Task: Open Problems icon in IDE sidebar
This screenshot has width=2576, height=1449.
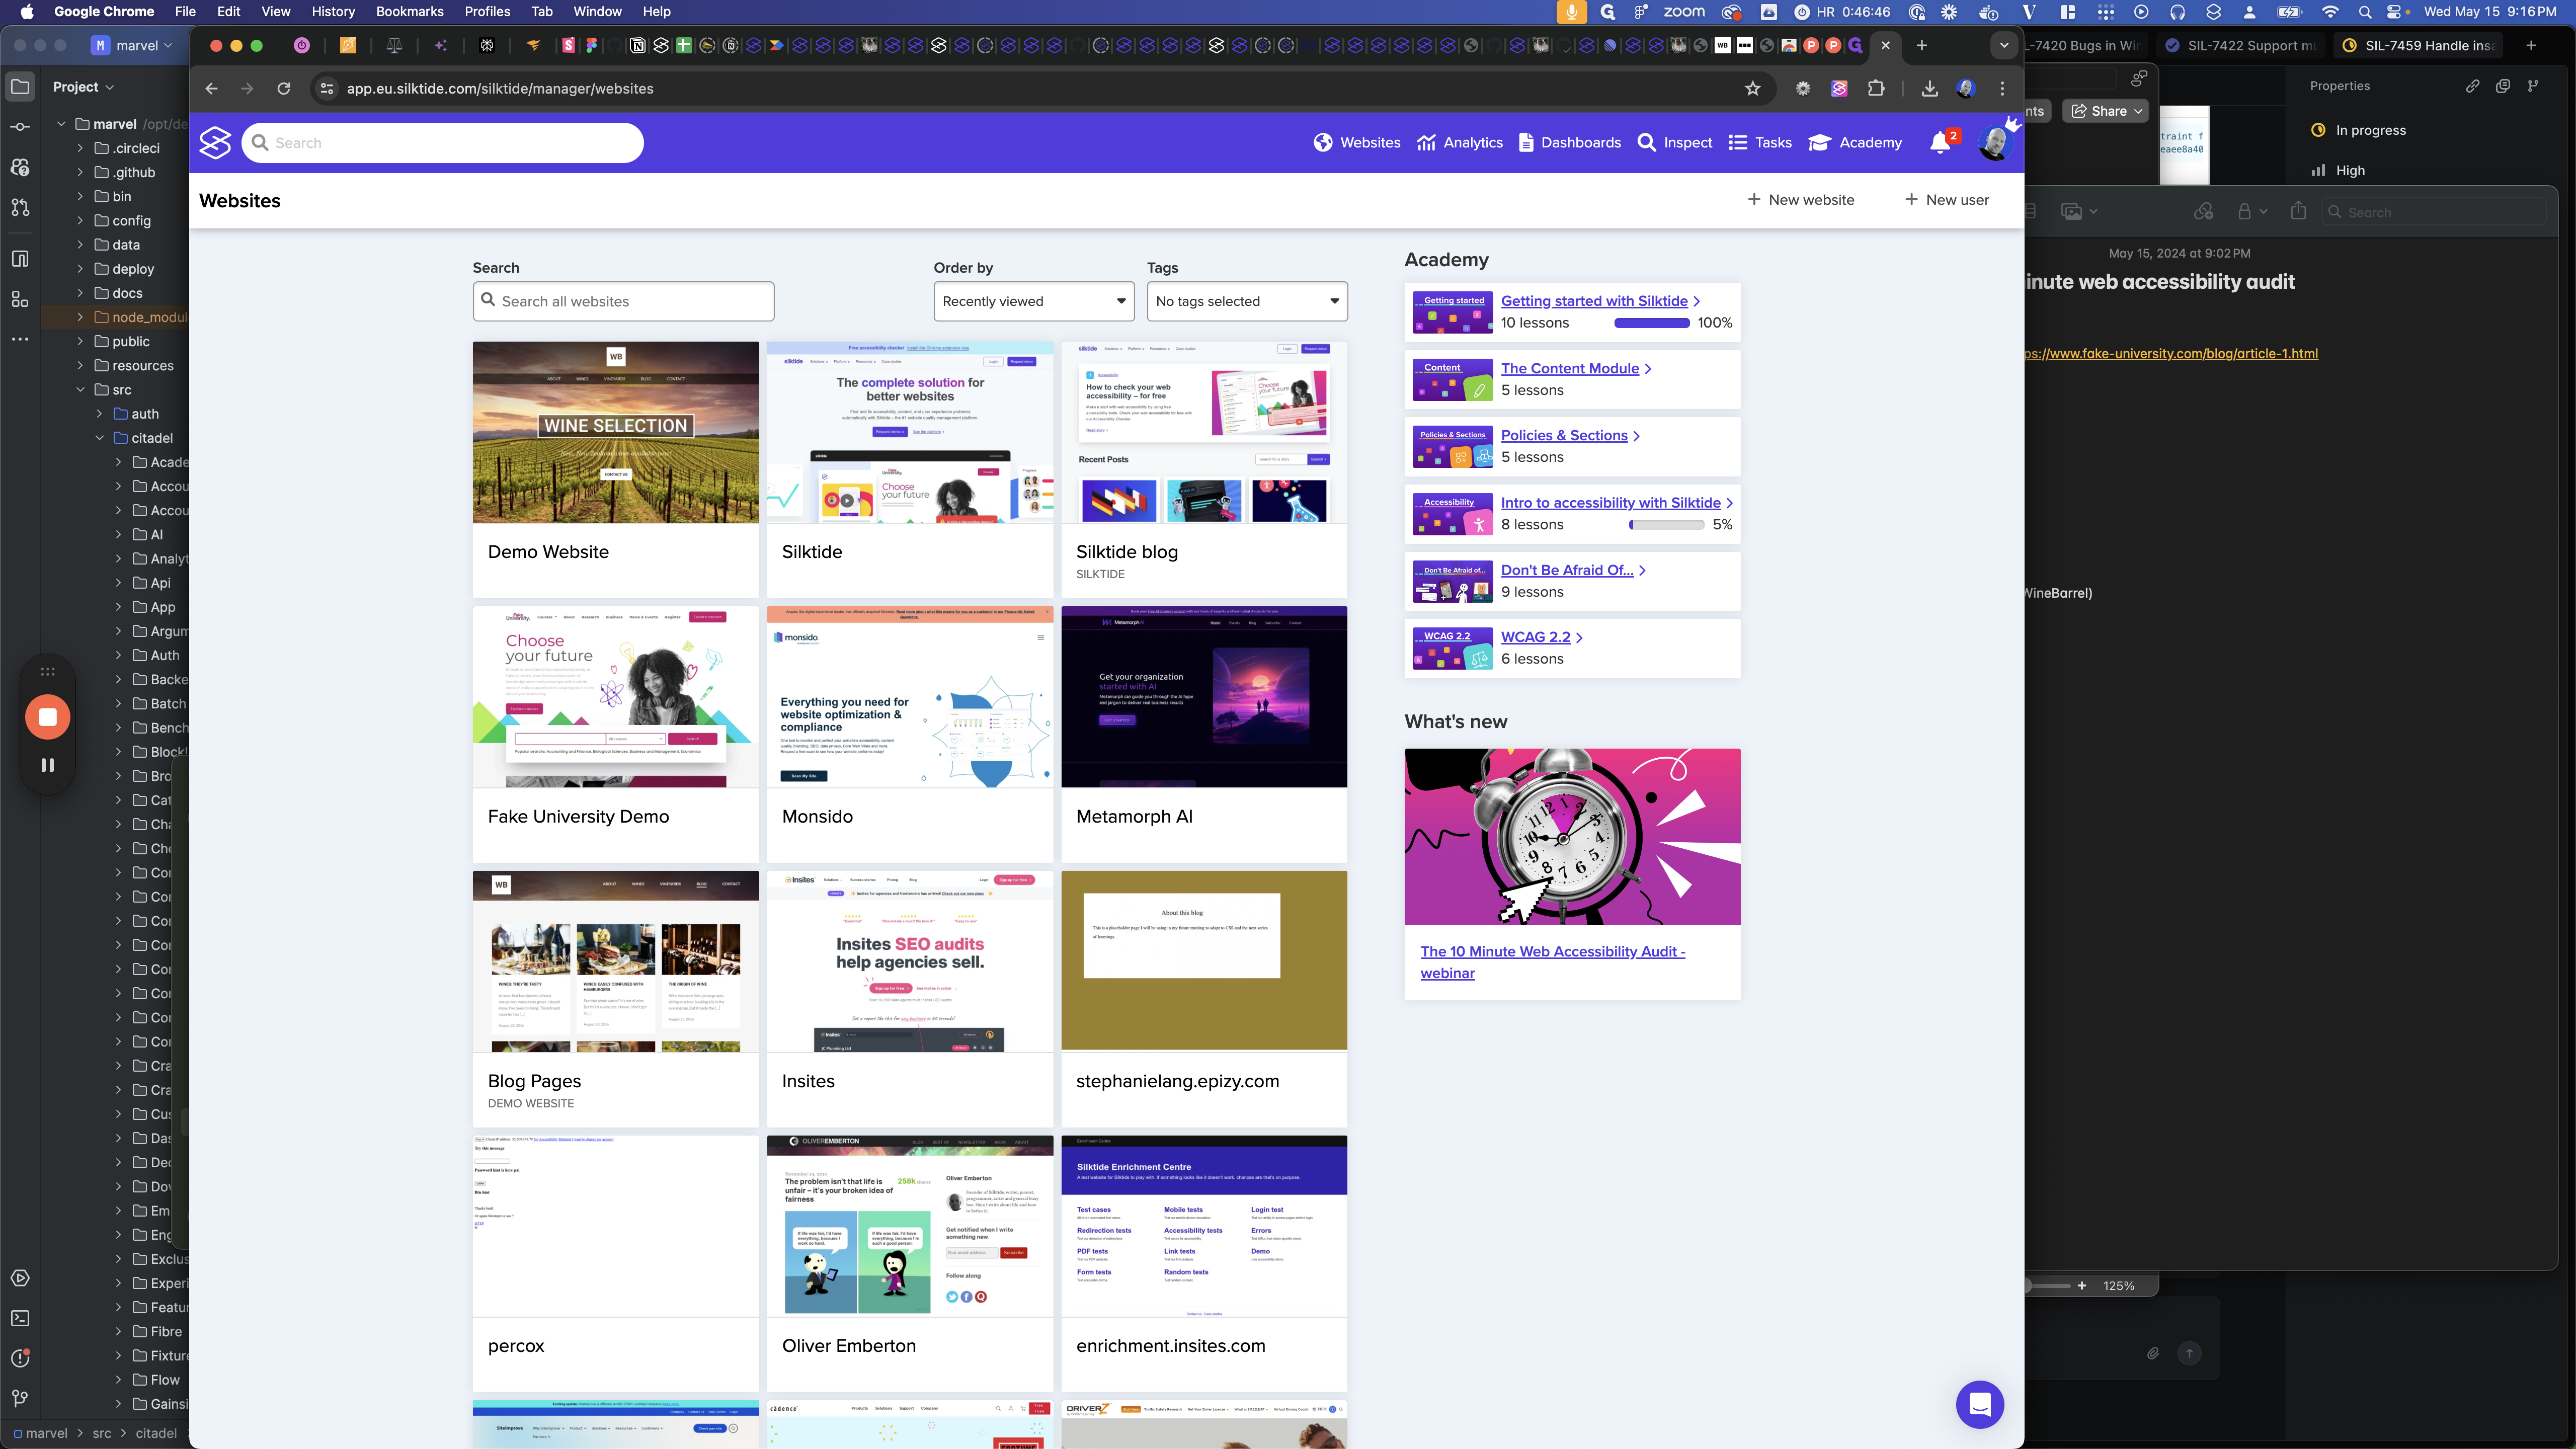Action: [x=20, y=1358]
